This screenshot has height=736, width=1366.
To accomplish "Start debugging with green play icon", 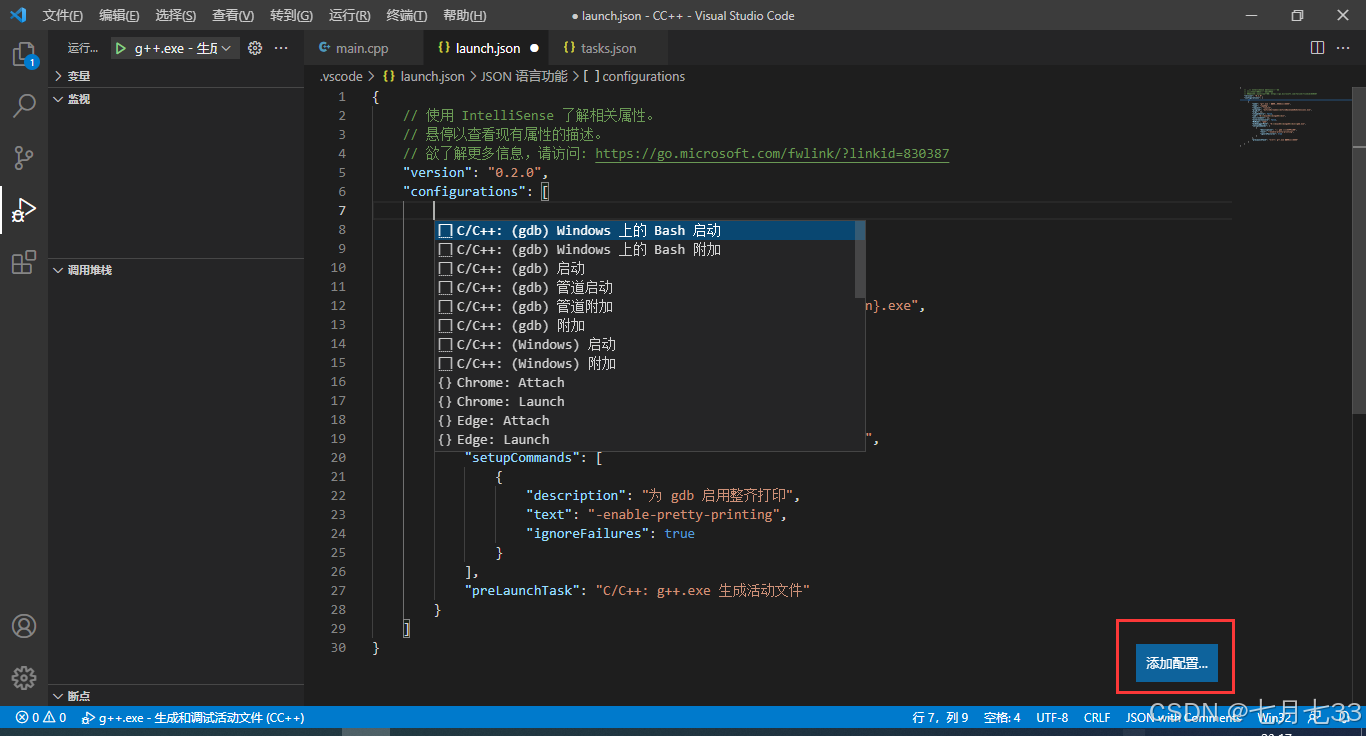I will click(x=121, y=48).
